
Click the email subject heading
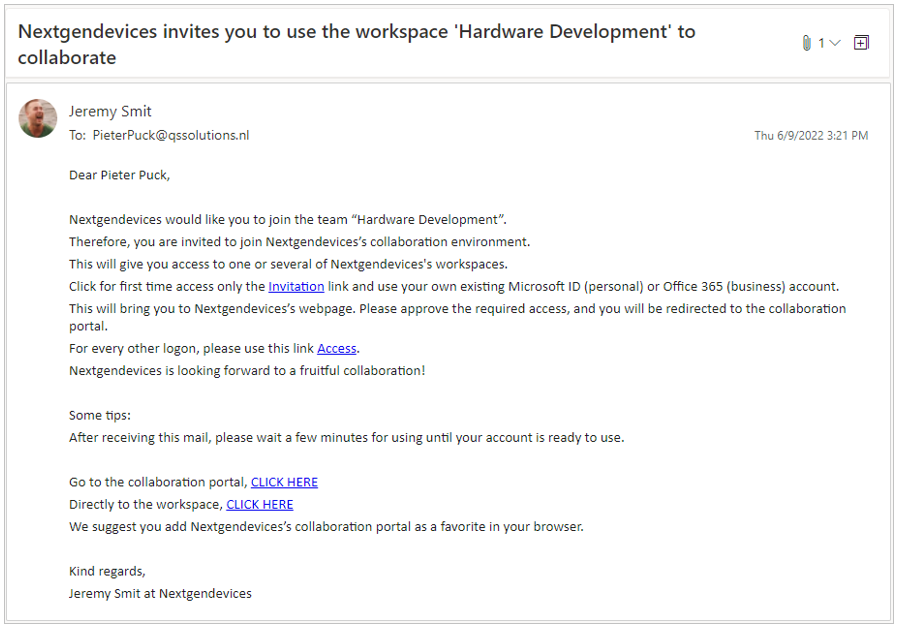point(356,44)
